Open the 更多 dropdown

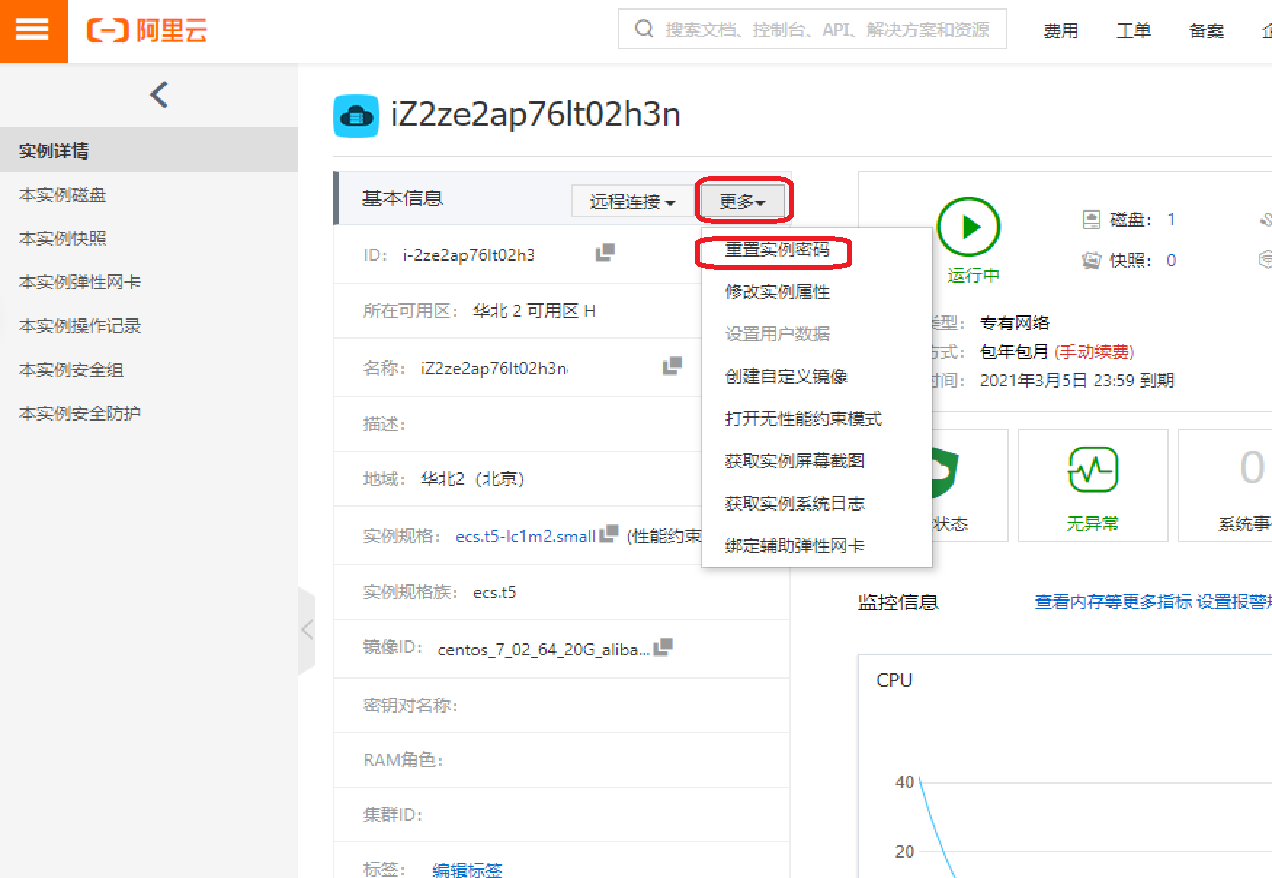point(743,201)
